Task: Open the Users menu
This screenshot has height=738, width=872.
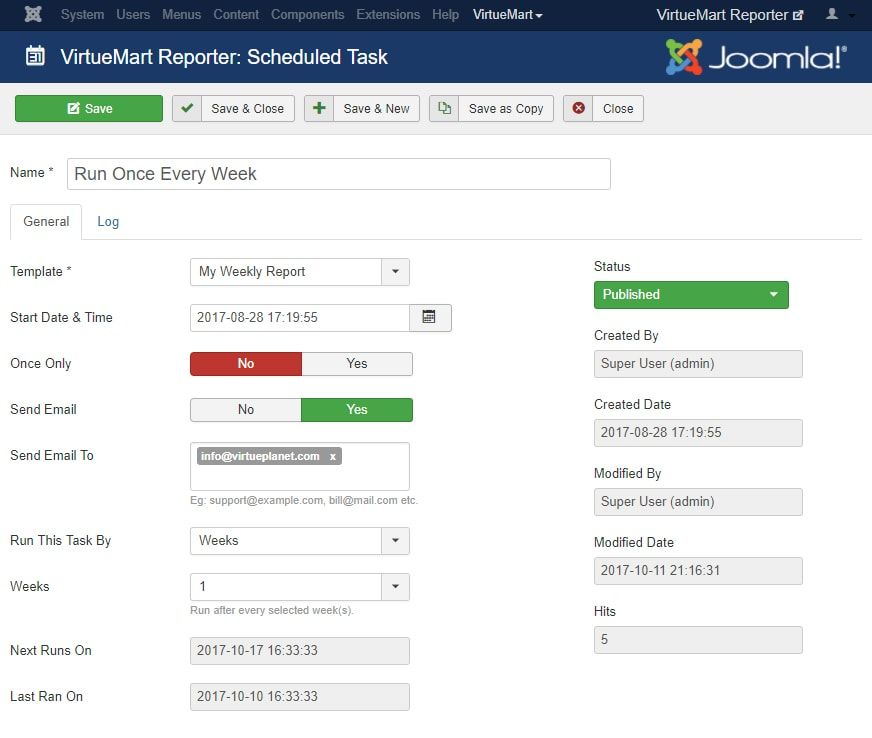Action: click(133, 14)
